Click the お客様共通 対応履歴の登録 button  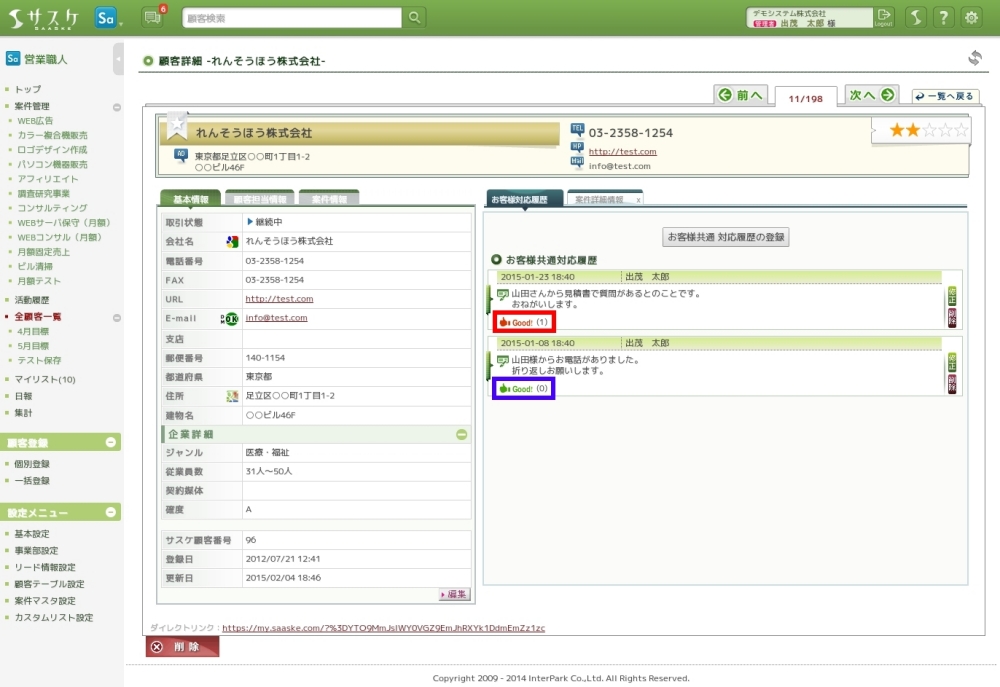point(727,237)
